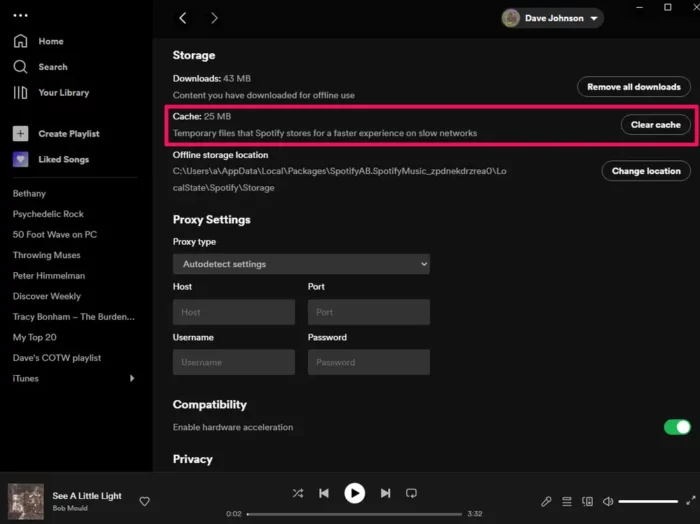Toggle Enable hardware acceleration switch
This screenshot has height=524, width=700.
pos(677,427)
